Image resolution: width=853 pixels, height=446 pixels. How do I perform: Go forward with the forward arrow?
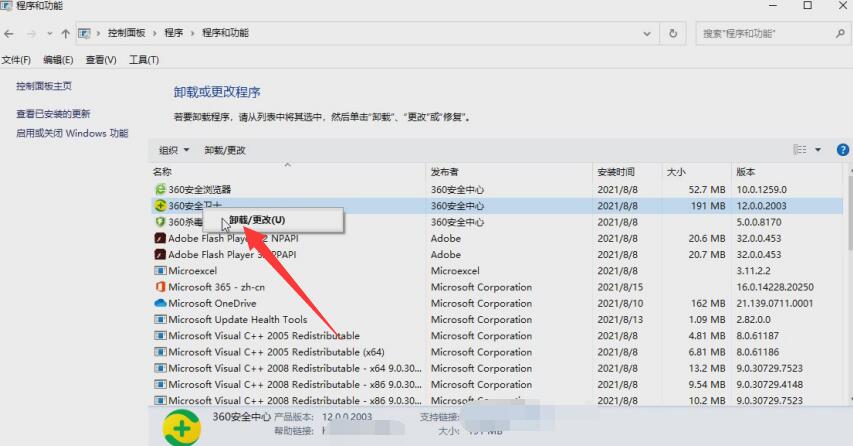tap(32, 34)
